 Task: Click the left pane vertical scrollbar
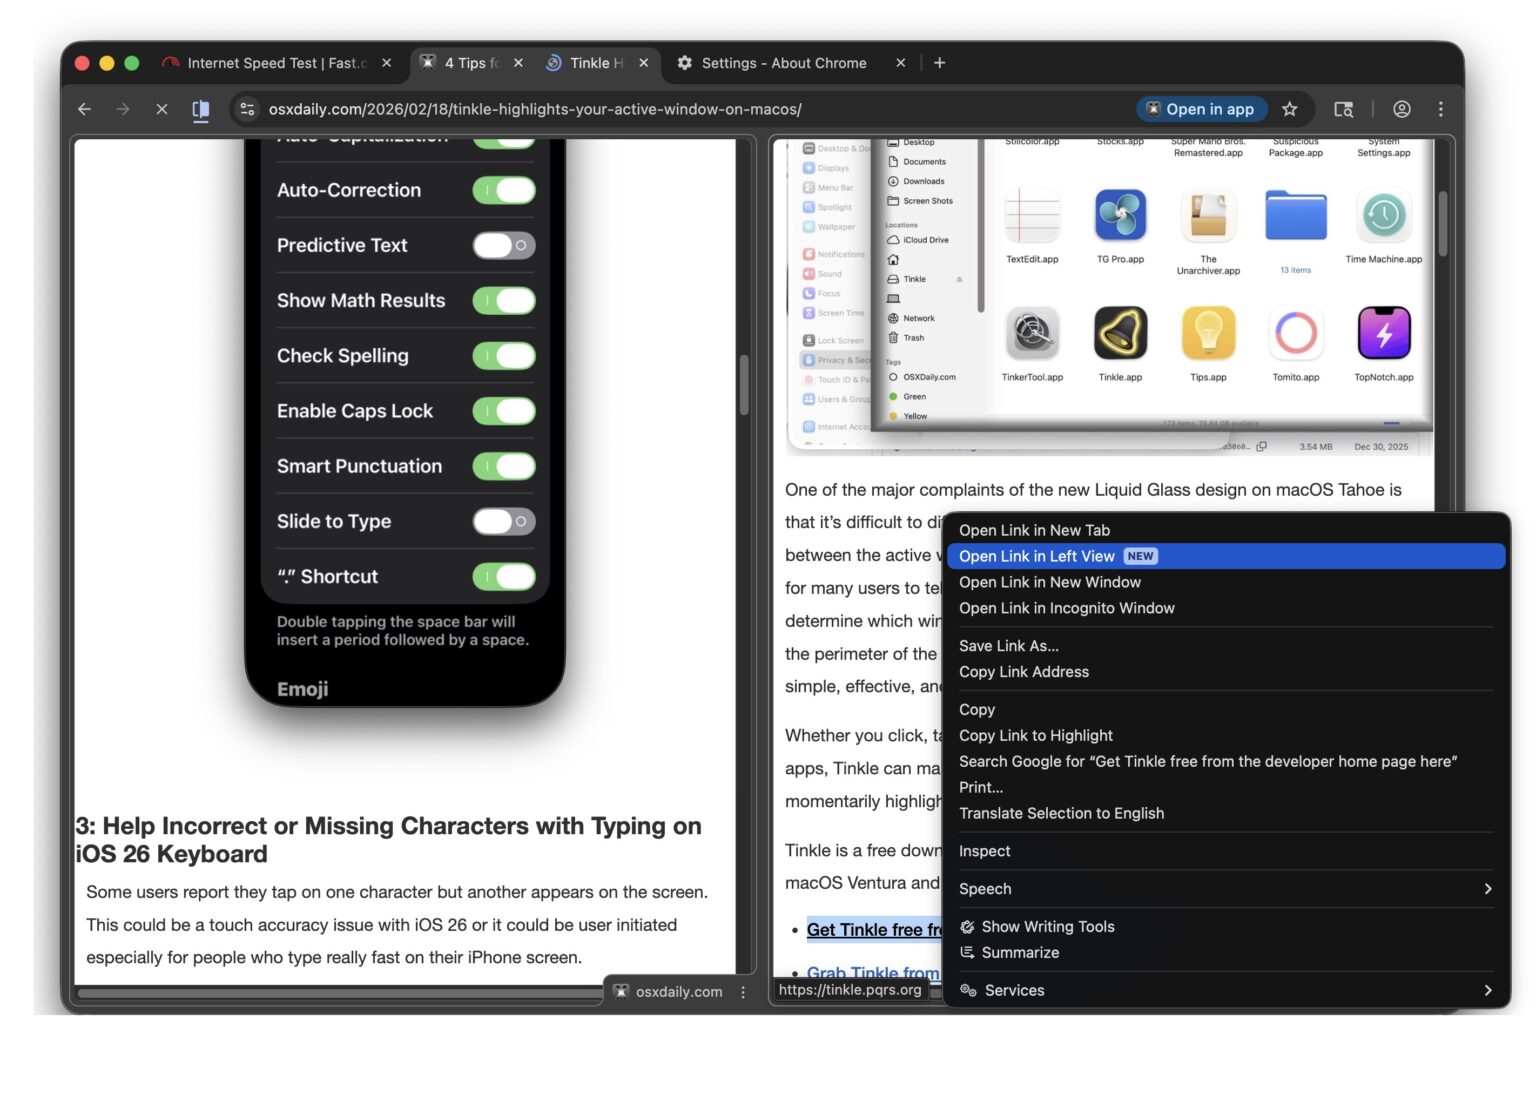click(744, 385)
